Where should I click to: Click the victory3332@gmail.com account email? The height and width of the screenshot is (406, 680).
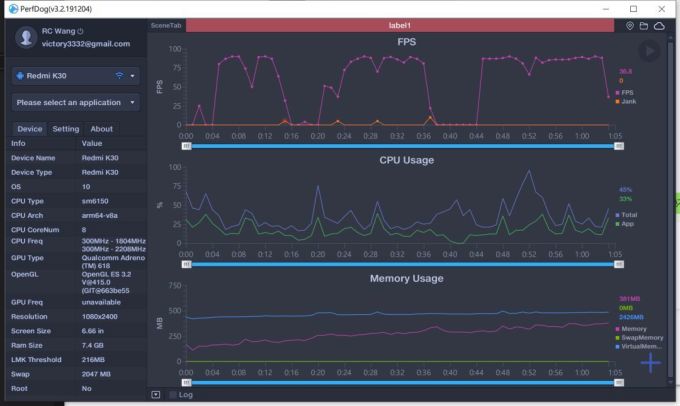(x=86, y=44)
